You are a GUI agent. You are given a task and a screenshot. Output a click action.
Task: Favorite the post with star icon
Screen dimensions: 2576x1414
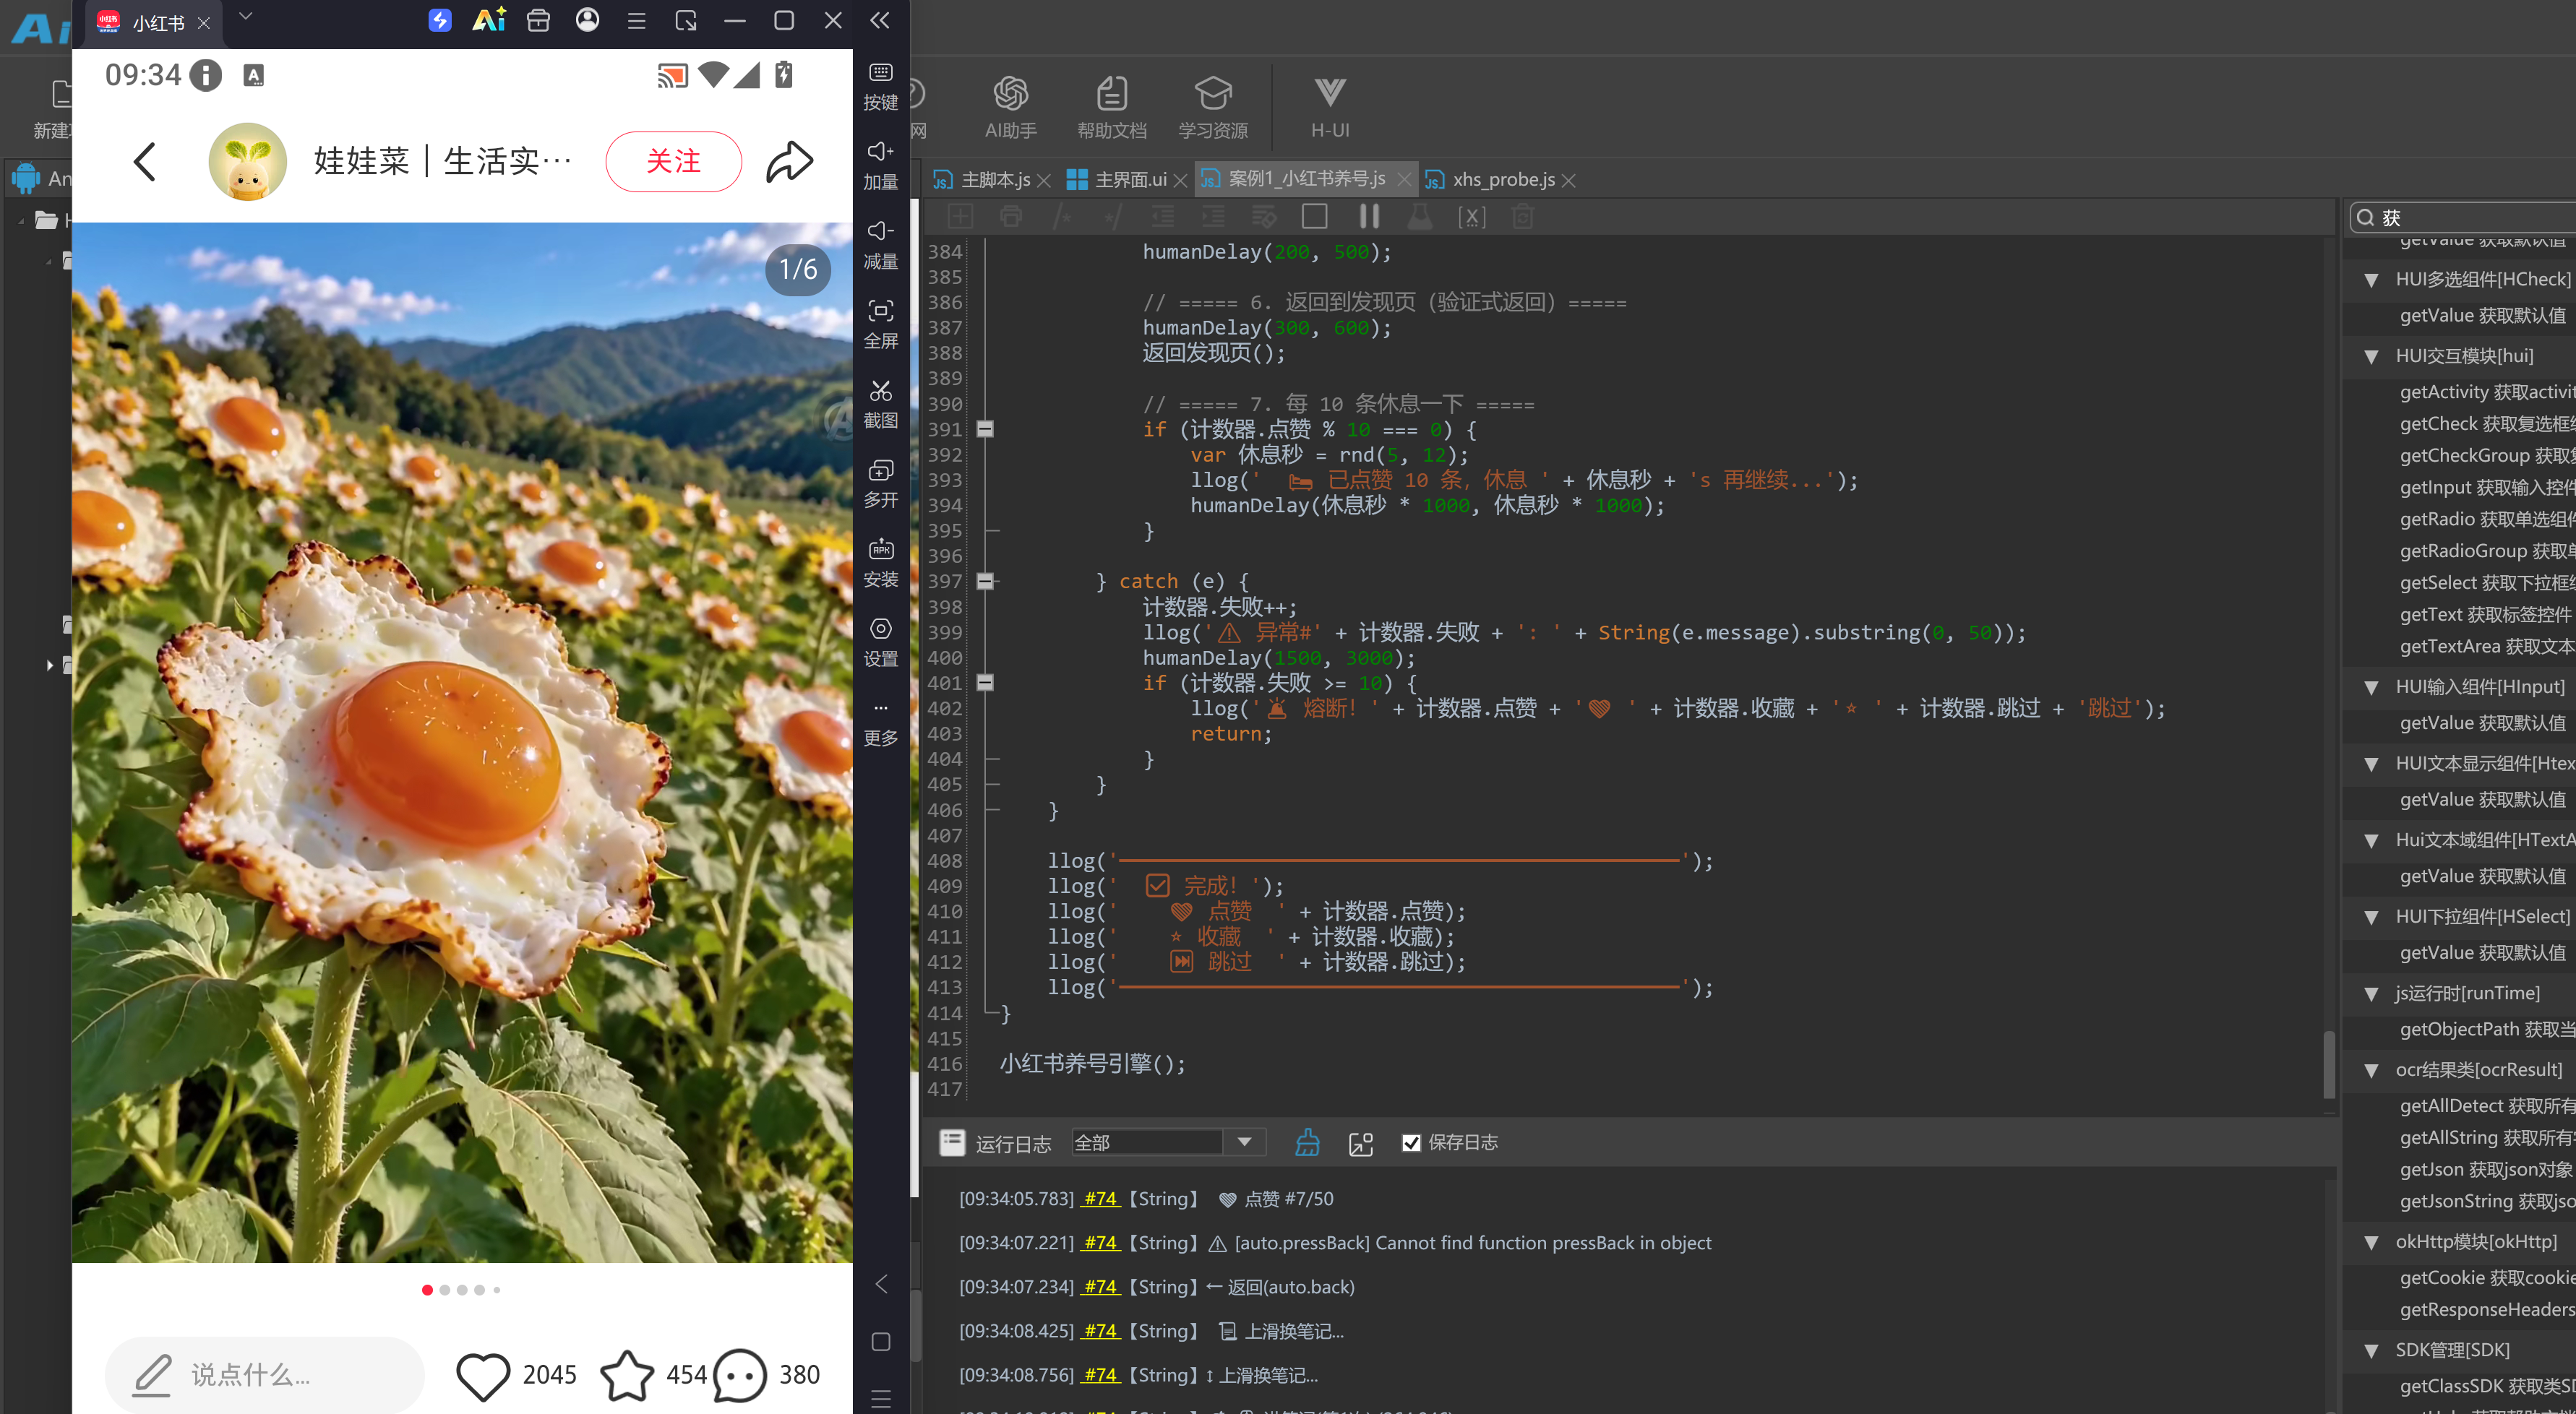627,1375
